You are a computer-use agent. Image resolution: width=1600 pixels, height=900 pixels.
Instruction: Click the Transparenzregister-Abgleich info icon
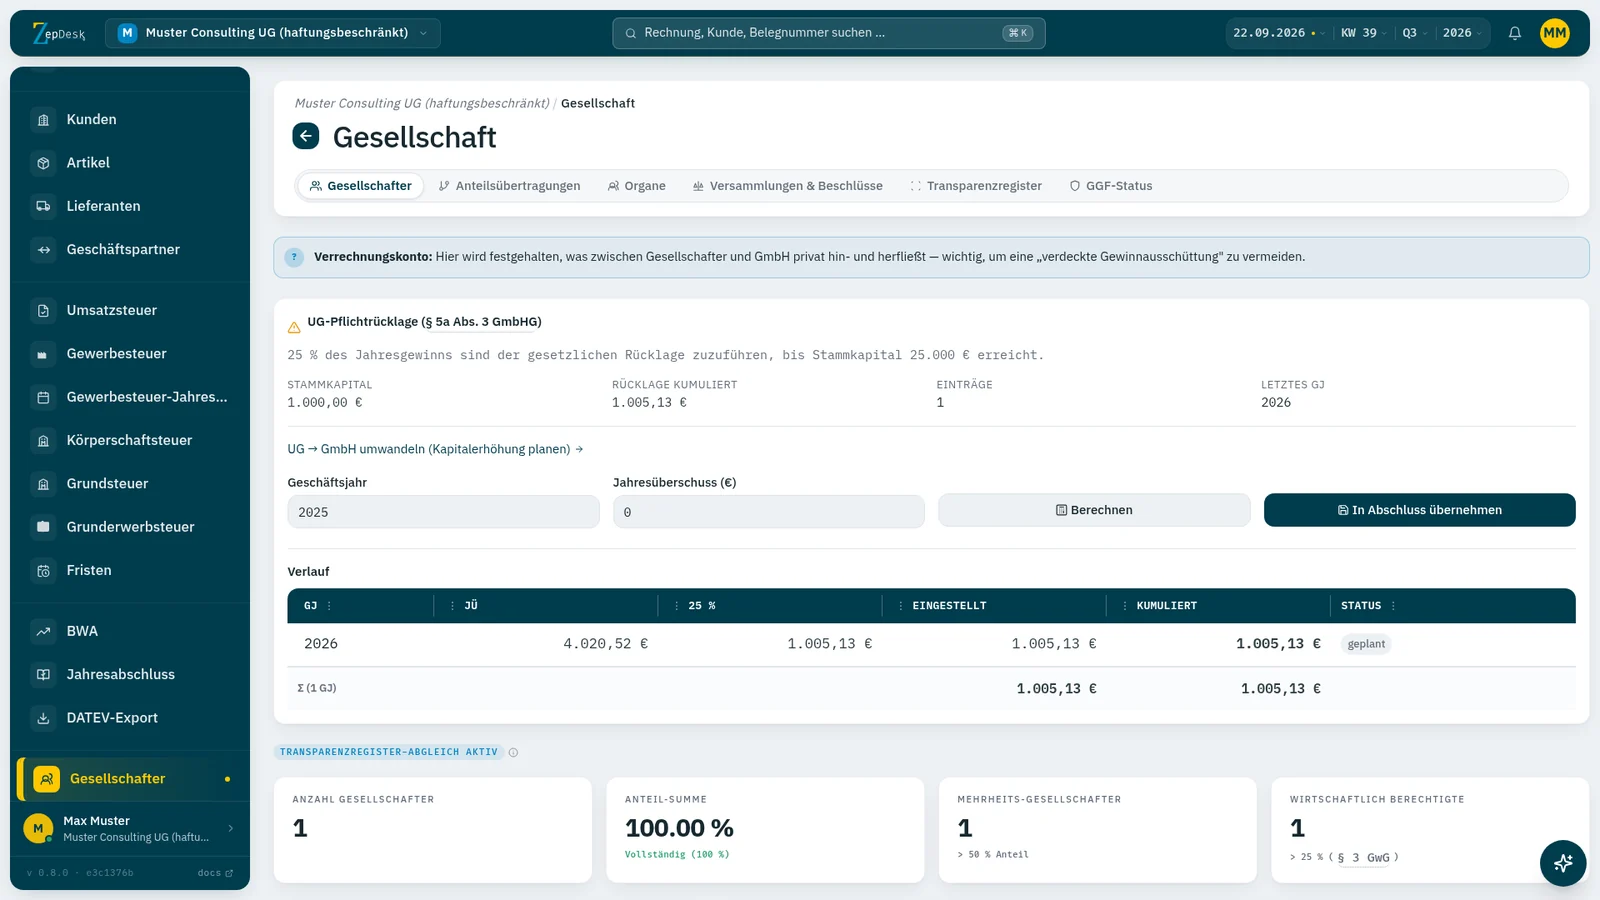(513, 753)
